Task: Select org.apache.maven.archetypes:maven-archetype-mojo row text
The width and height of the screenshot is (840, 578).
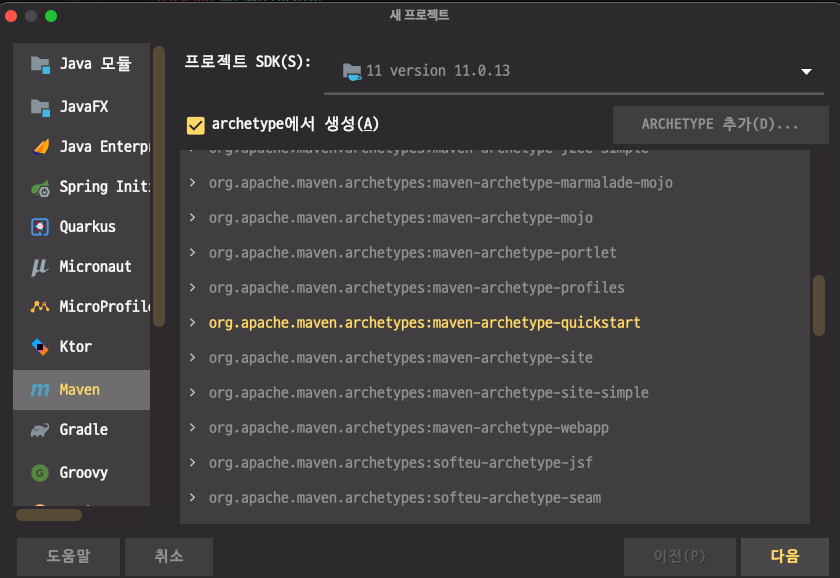Action: [x=401, y=218]
